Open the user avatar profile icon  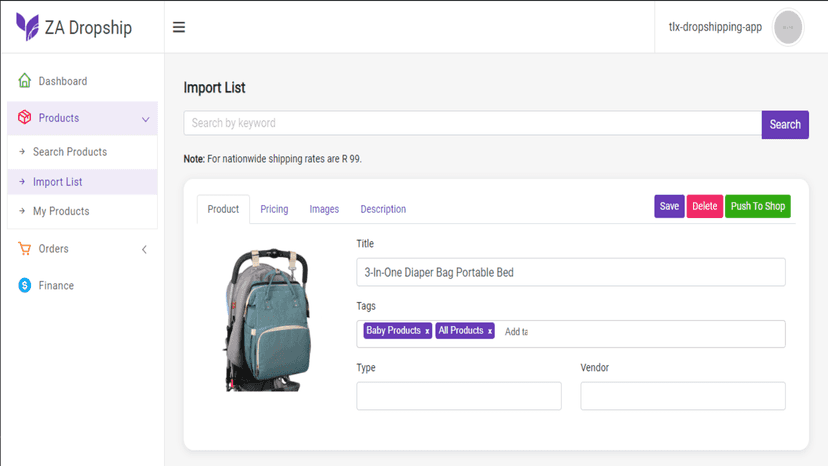pos(788,27)
